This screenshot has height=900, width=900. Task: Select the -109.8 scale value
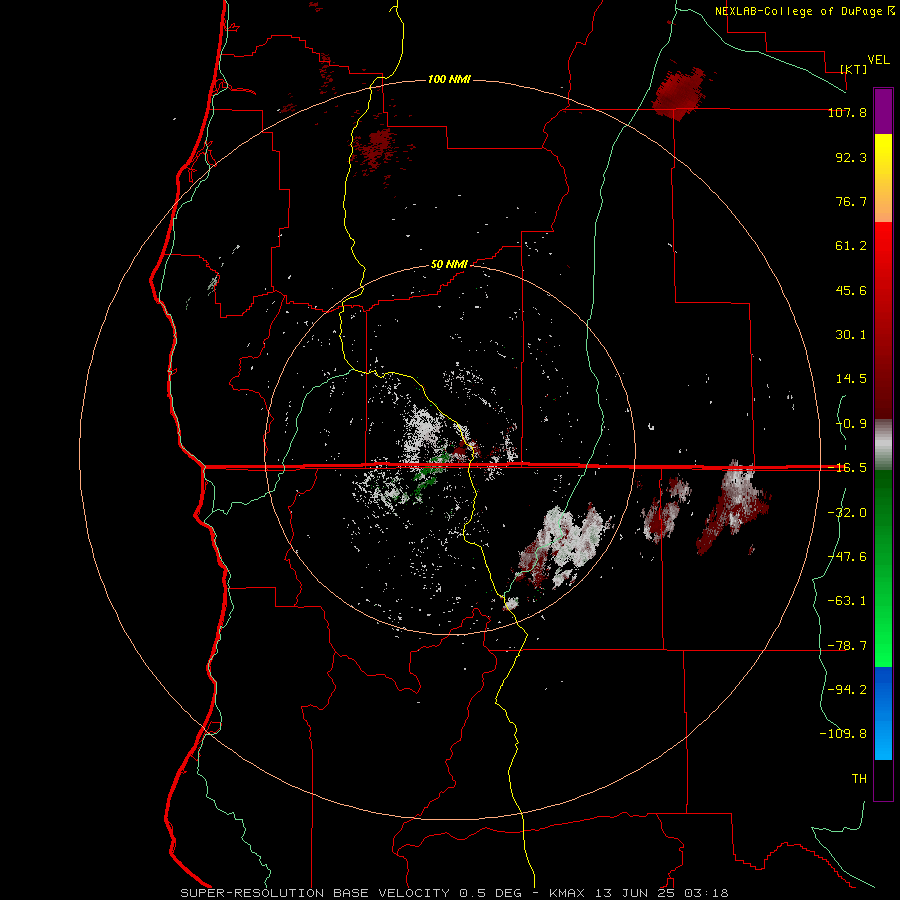[843, 734]
